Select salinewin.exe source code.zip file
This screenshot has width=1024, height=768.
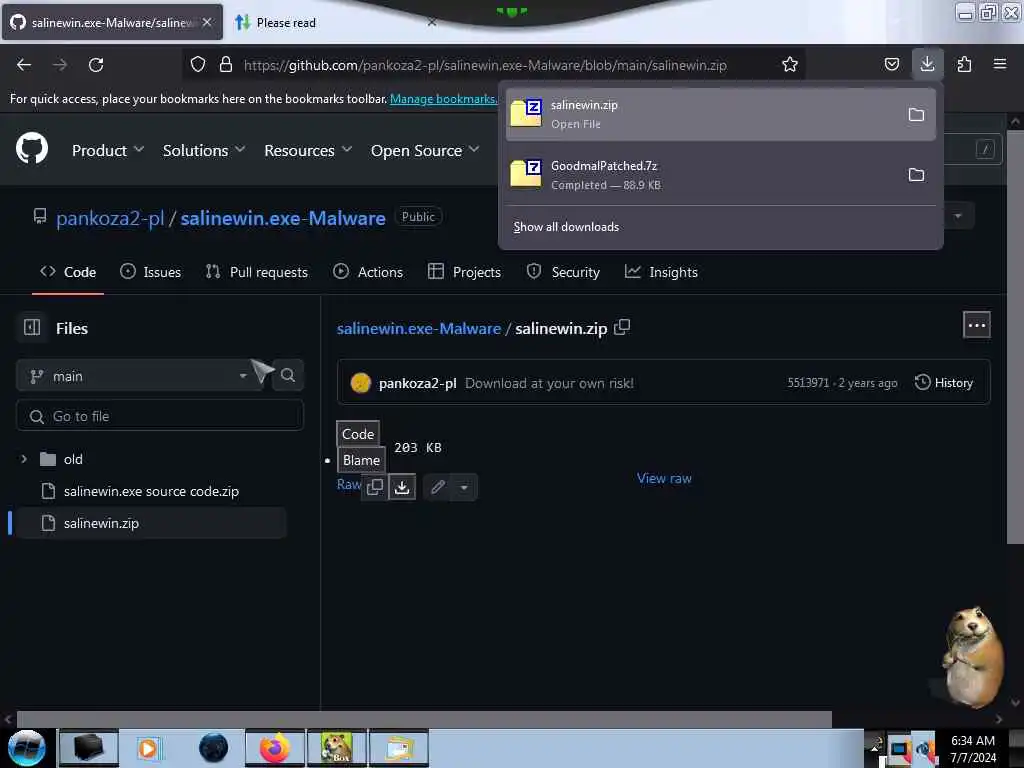pyautogui.click(x=151, y=491)
